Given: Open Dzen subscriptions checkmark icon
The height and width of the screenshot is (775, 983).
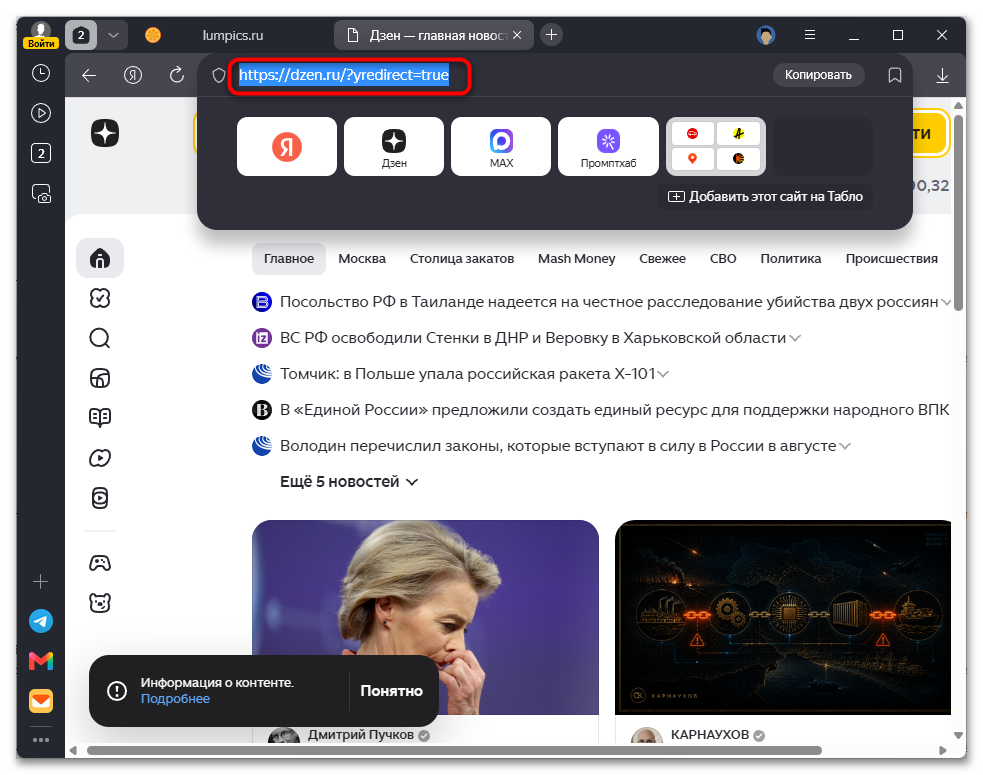Looking at the screenshot, I should point(100,298).
